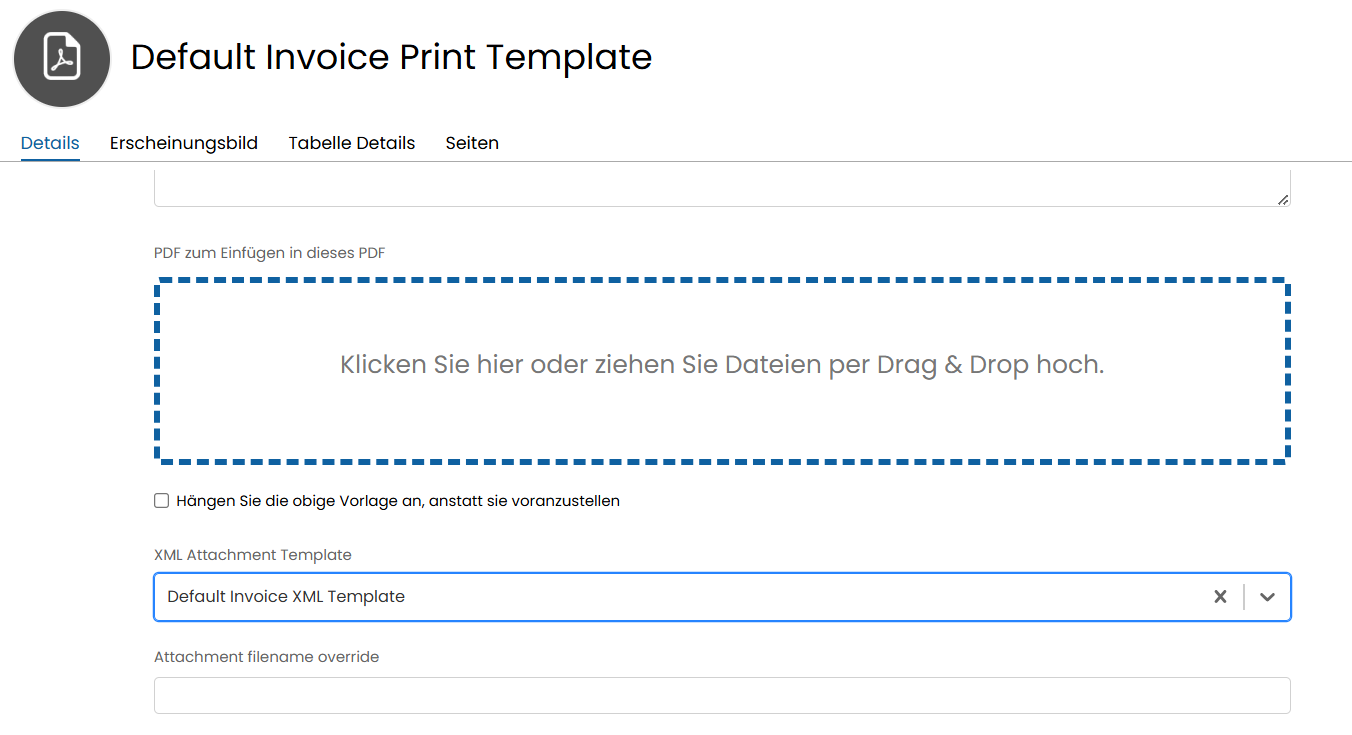Open the Erscheinungsbild tab
Image resolution: width=1352 pixels, height=735 pixels.
click(x=184, y=143)
